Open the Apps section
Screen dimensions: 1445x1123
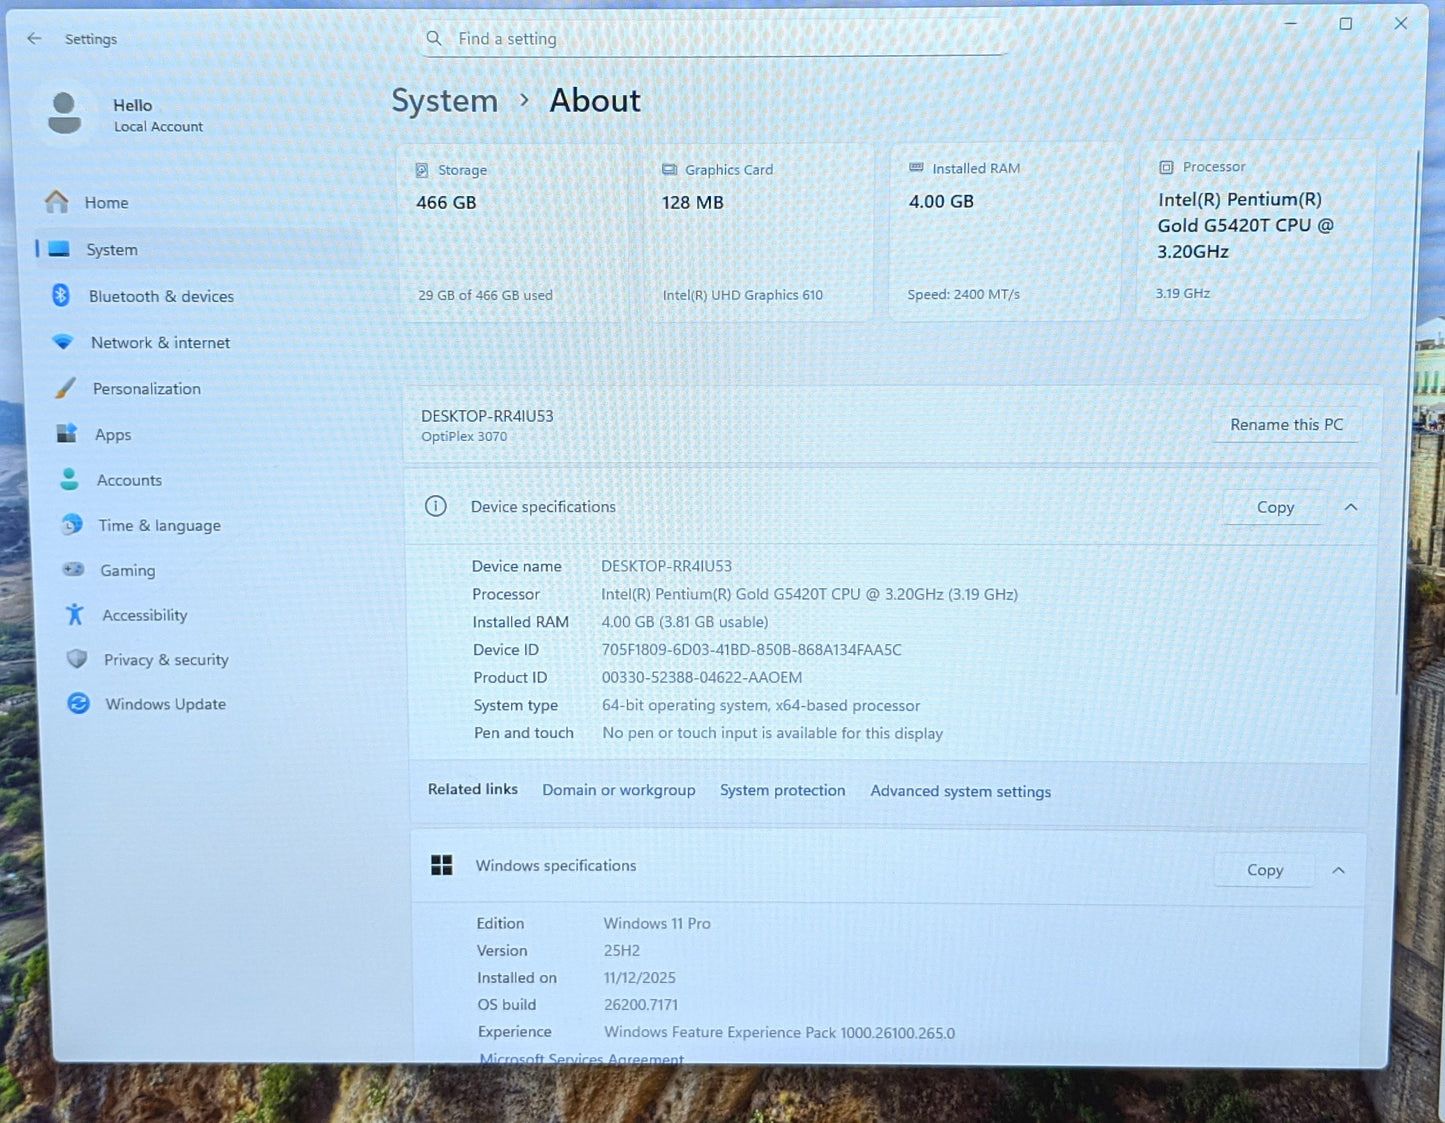coord(112,434)
